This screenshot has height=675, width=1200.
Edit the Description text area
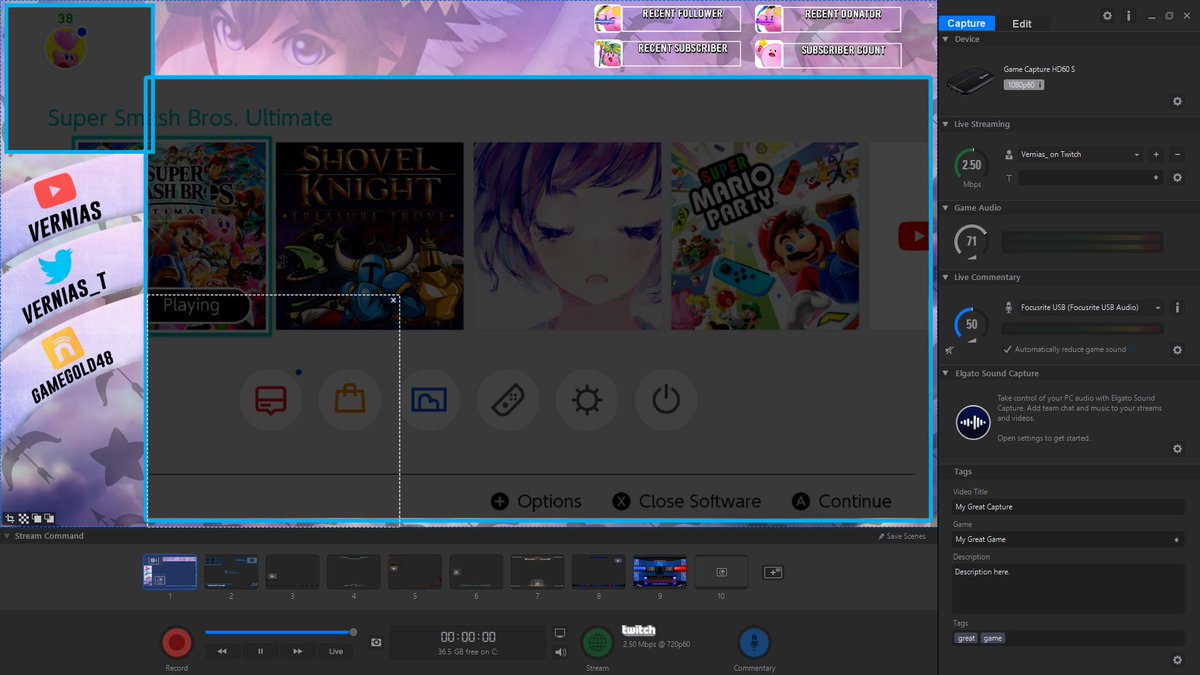(x=1068, y=588)
